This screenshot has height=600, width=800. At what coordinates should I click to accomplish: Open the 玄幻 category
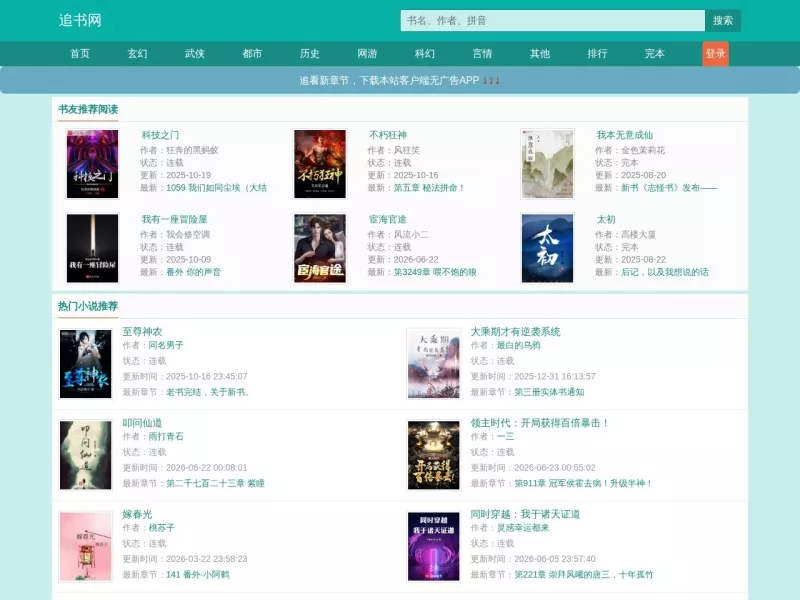(x=137, y=54)
